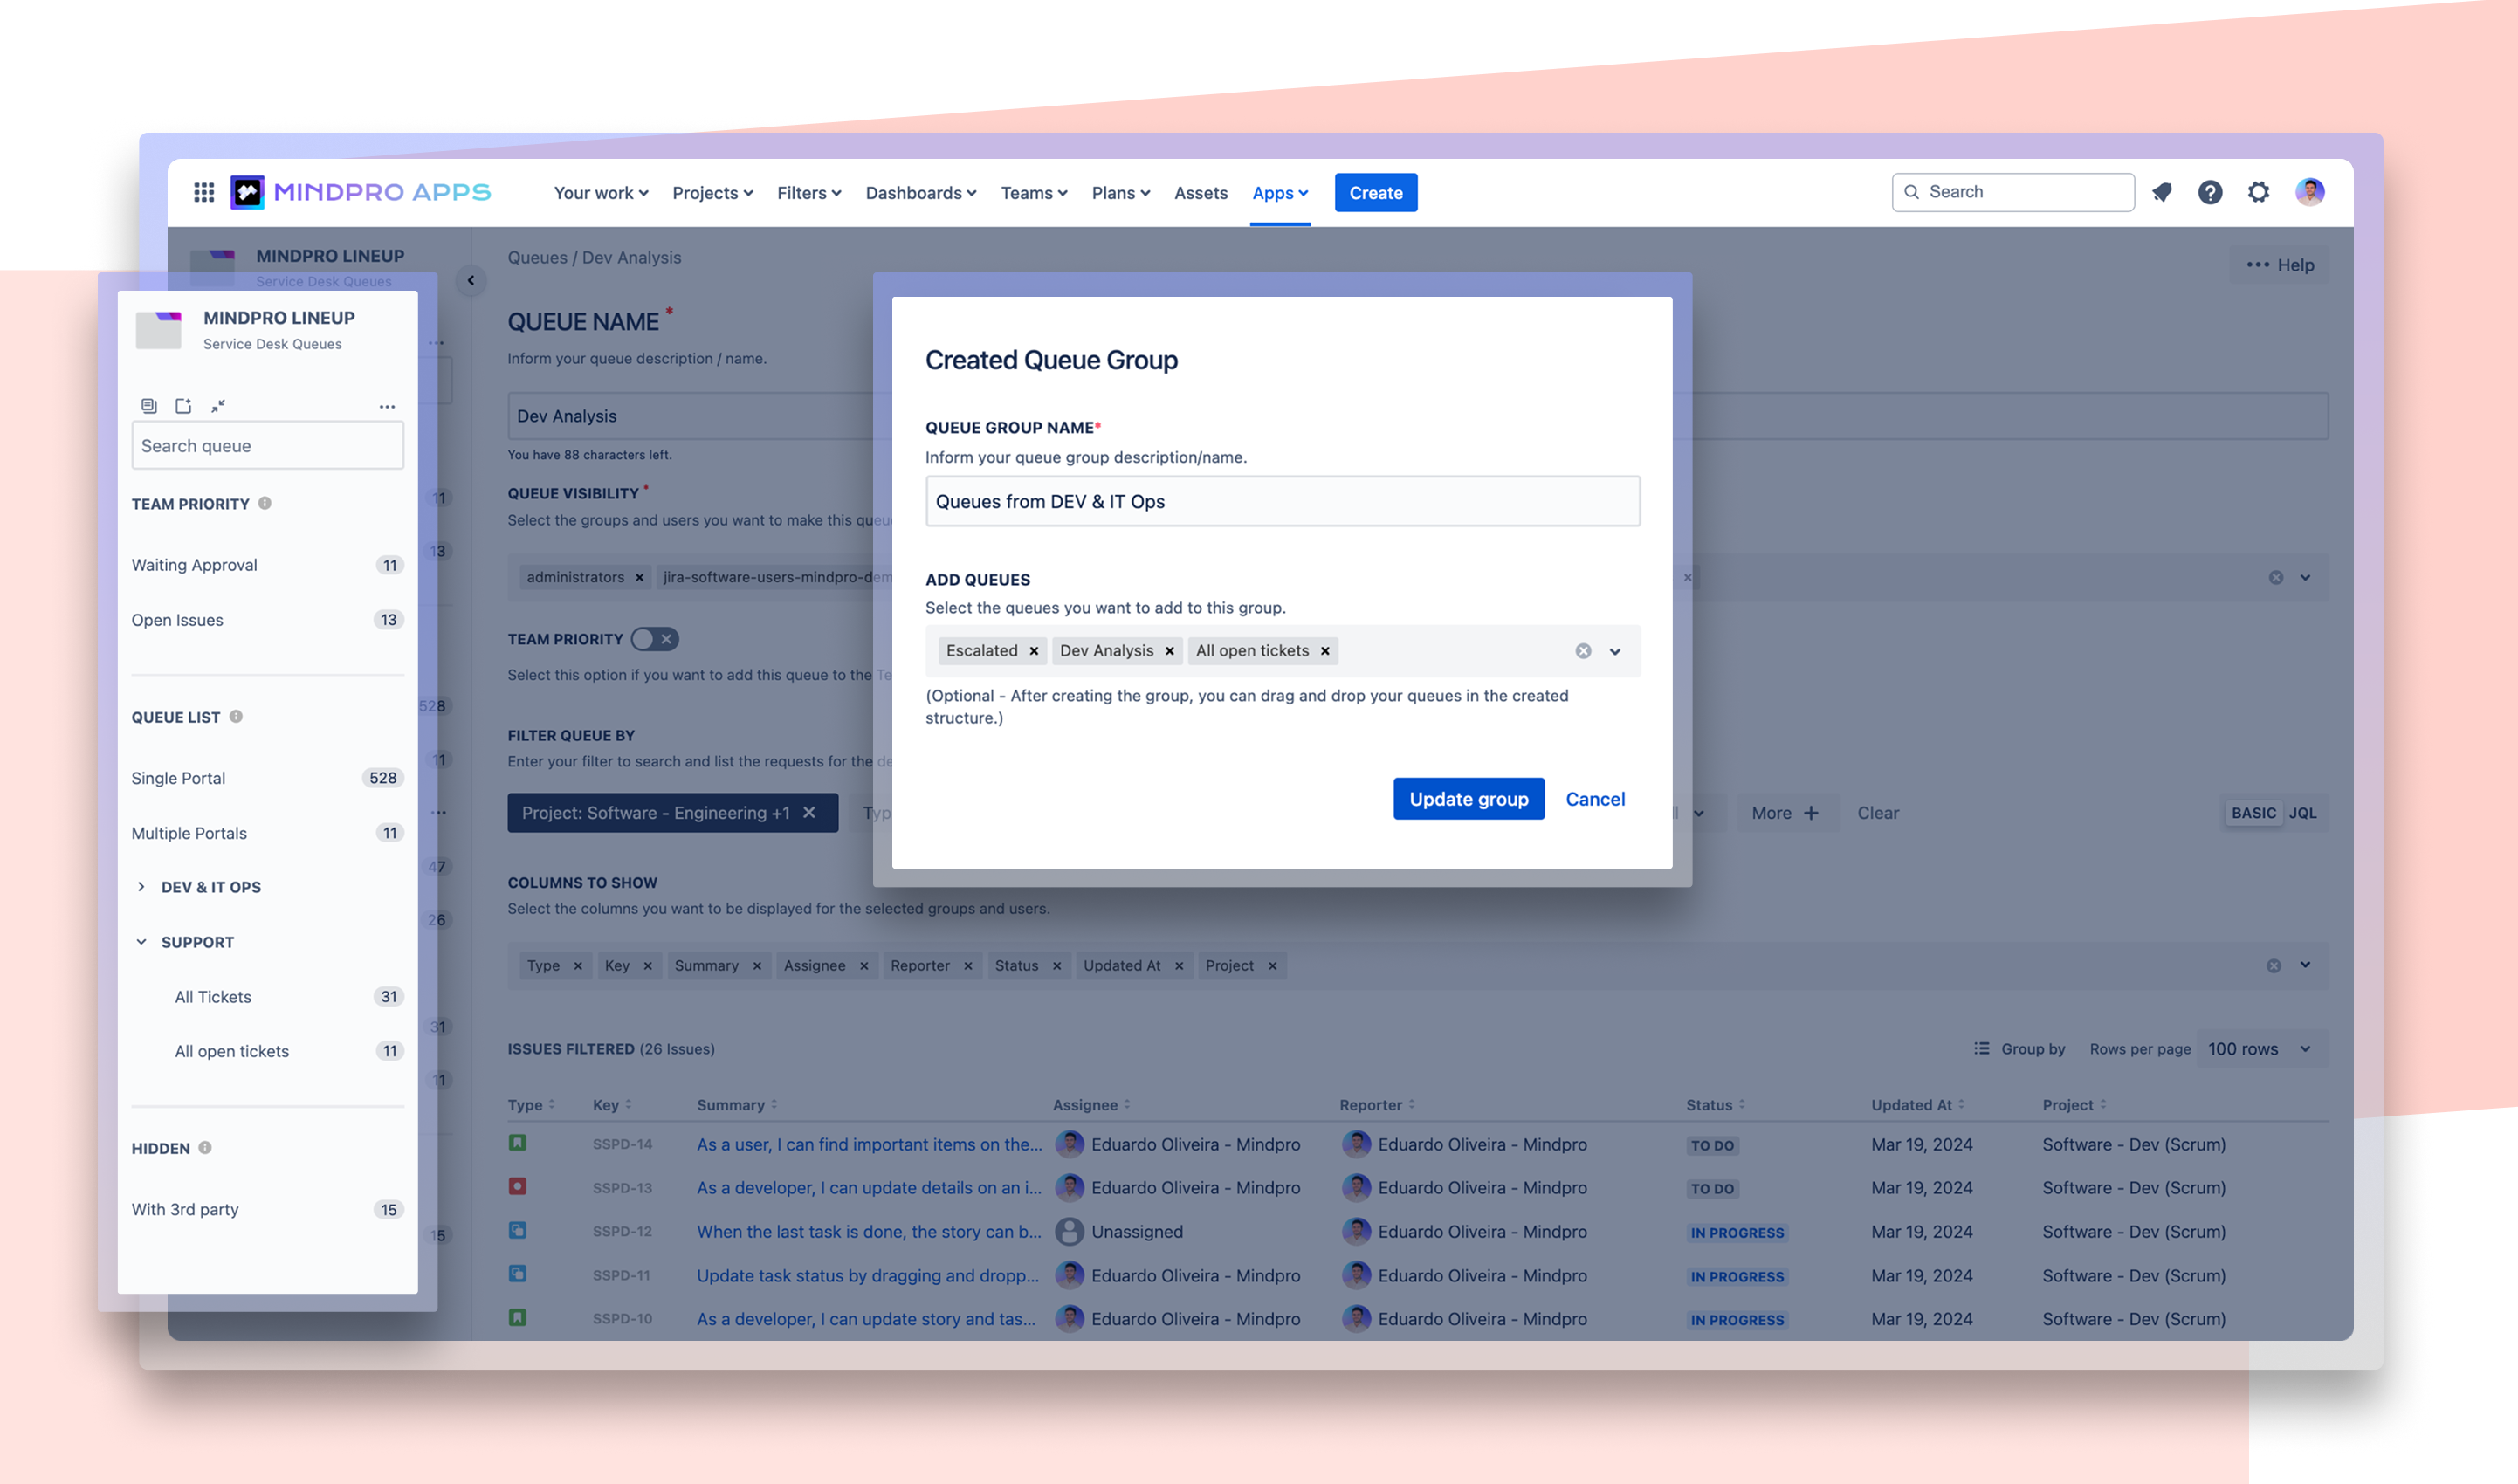Image resolution: width=2518 pixels, height=1484 pixels.
Task: Click the info icon next to QUEUE LIST
Action: [236, 716]
